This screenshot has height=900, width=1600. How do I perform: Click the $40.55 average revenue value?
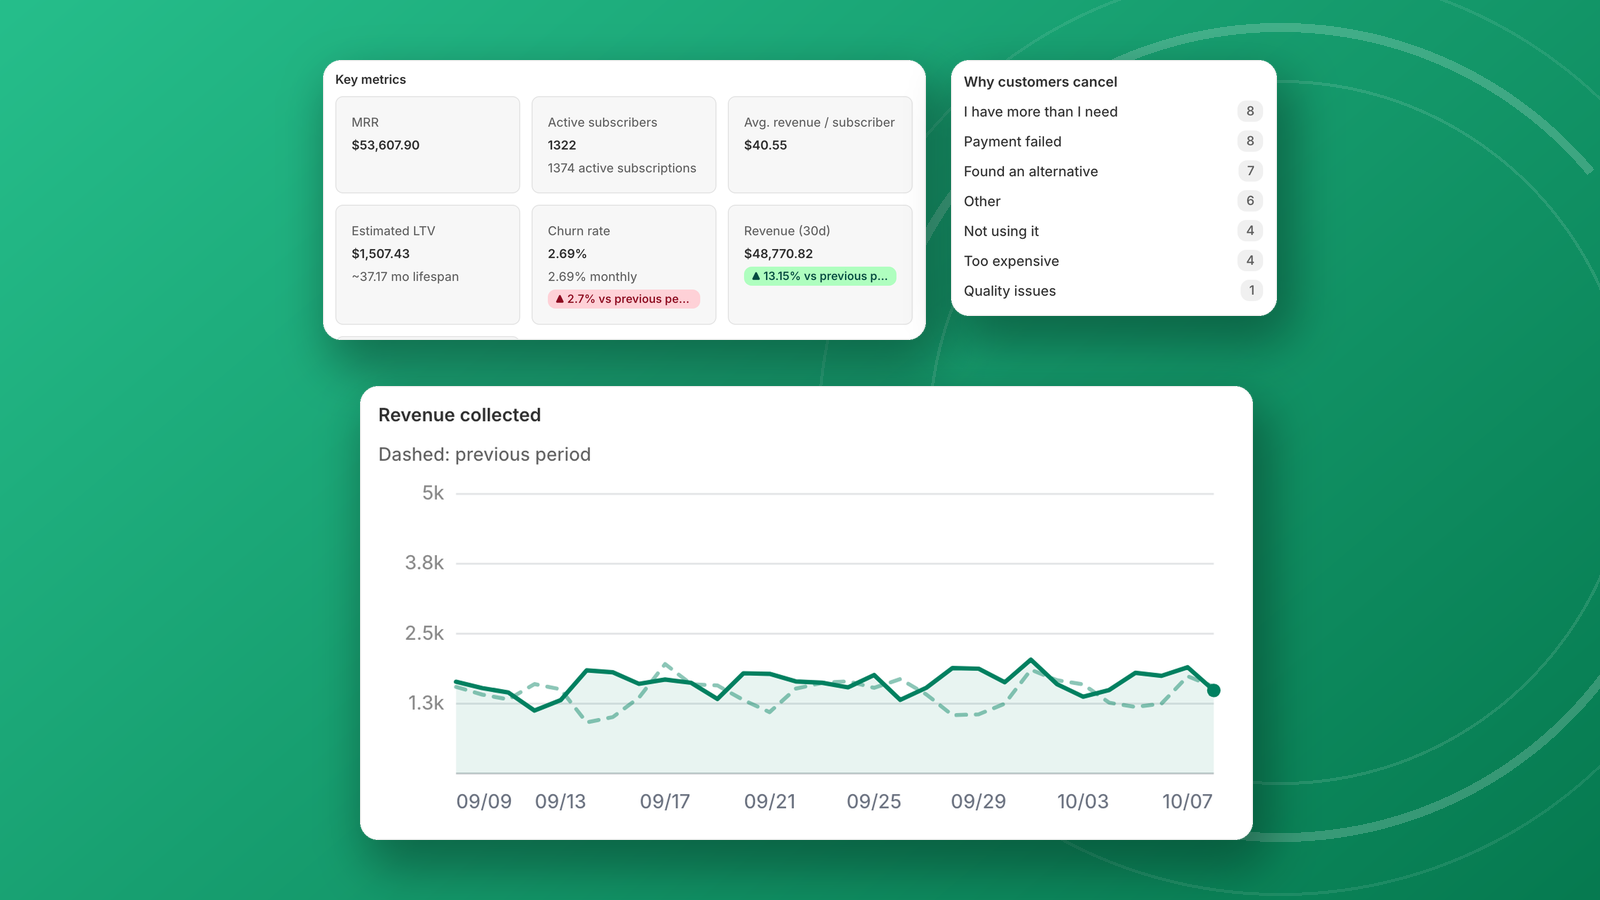pyautogui.click(x=765, y=145)
